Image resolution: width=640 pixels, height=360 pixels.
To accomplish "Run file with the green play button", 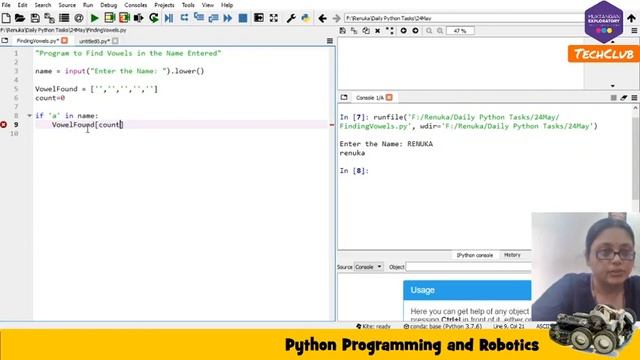I will [x=94, y=18].
